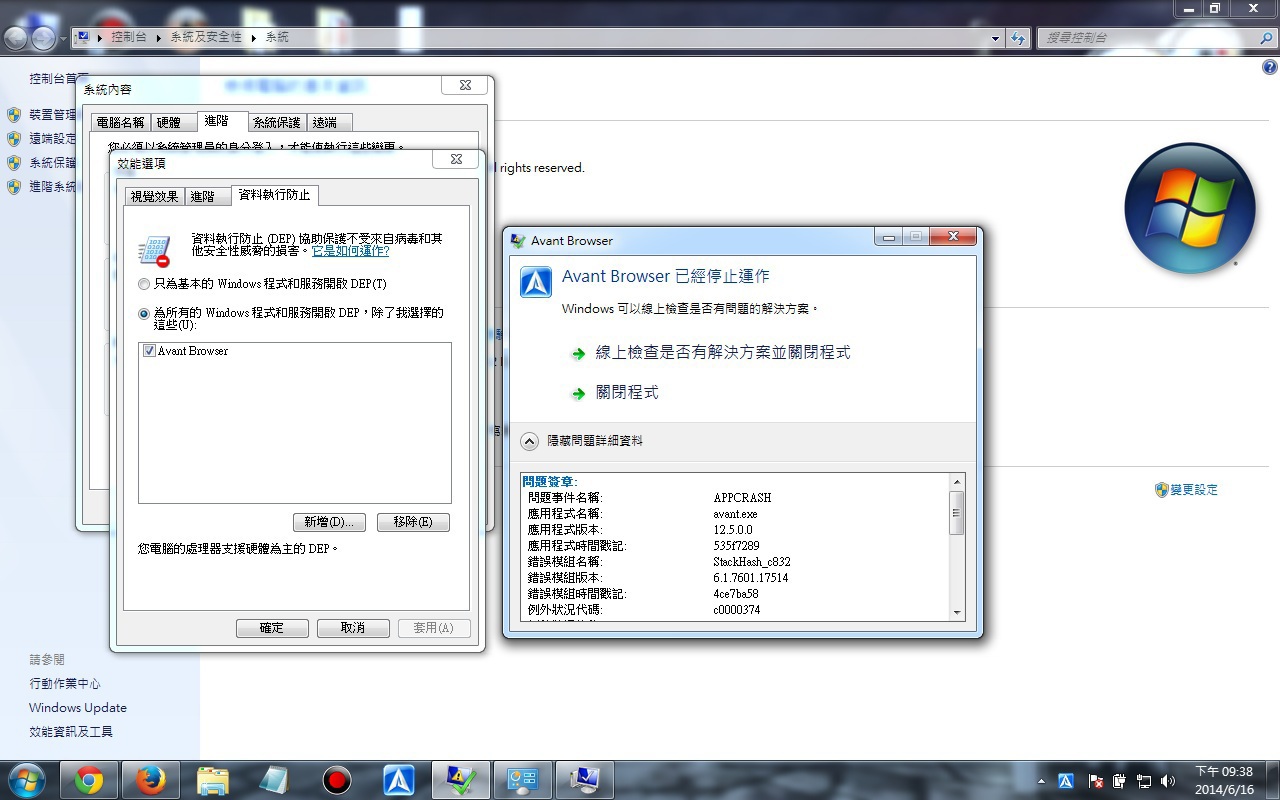Click the Avant Browser tray icon
Image resolution: width=1280 pixels, height=800 pixels.
[x=1066, y=781]
